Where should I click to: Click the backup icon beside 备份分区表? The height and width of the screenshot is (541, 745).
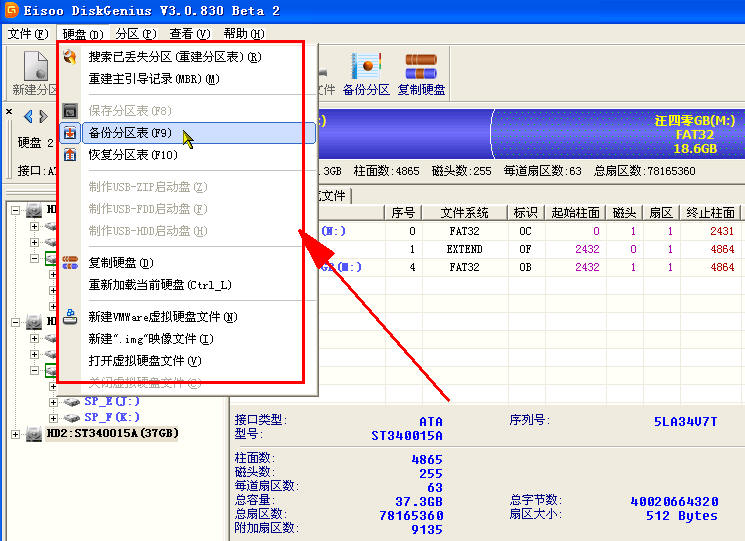(x=70, y=133)
